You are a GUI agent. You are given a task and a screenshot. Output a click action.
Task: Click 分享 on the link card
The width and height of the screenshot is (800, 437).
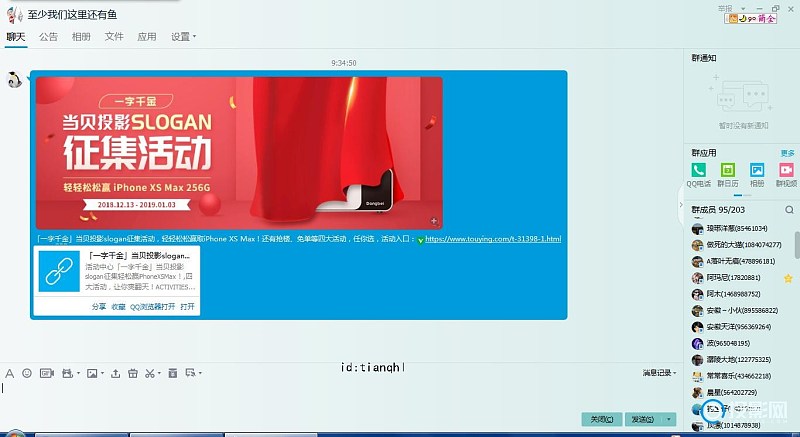(98, 306)
